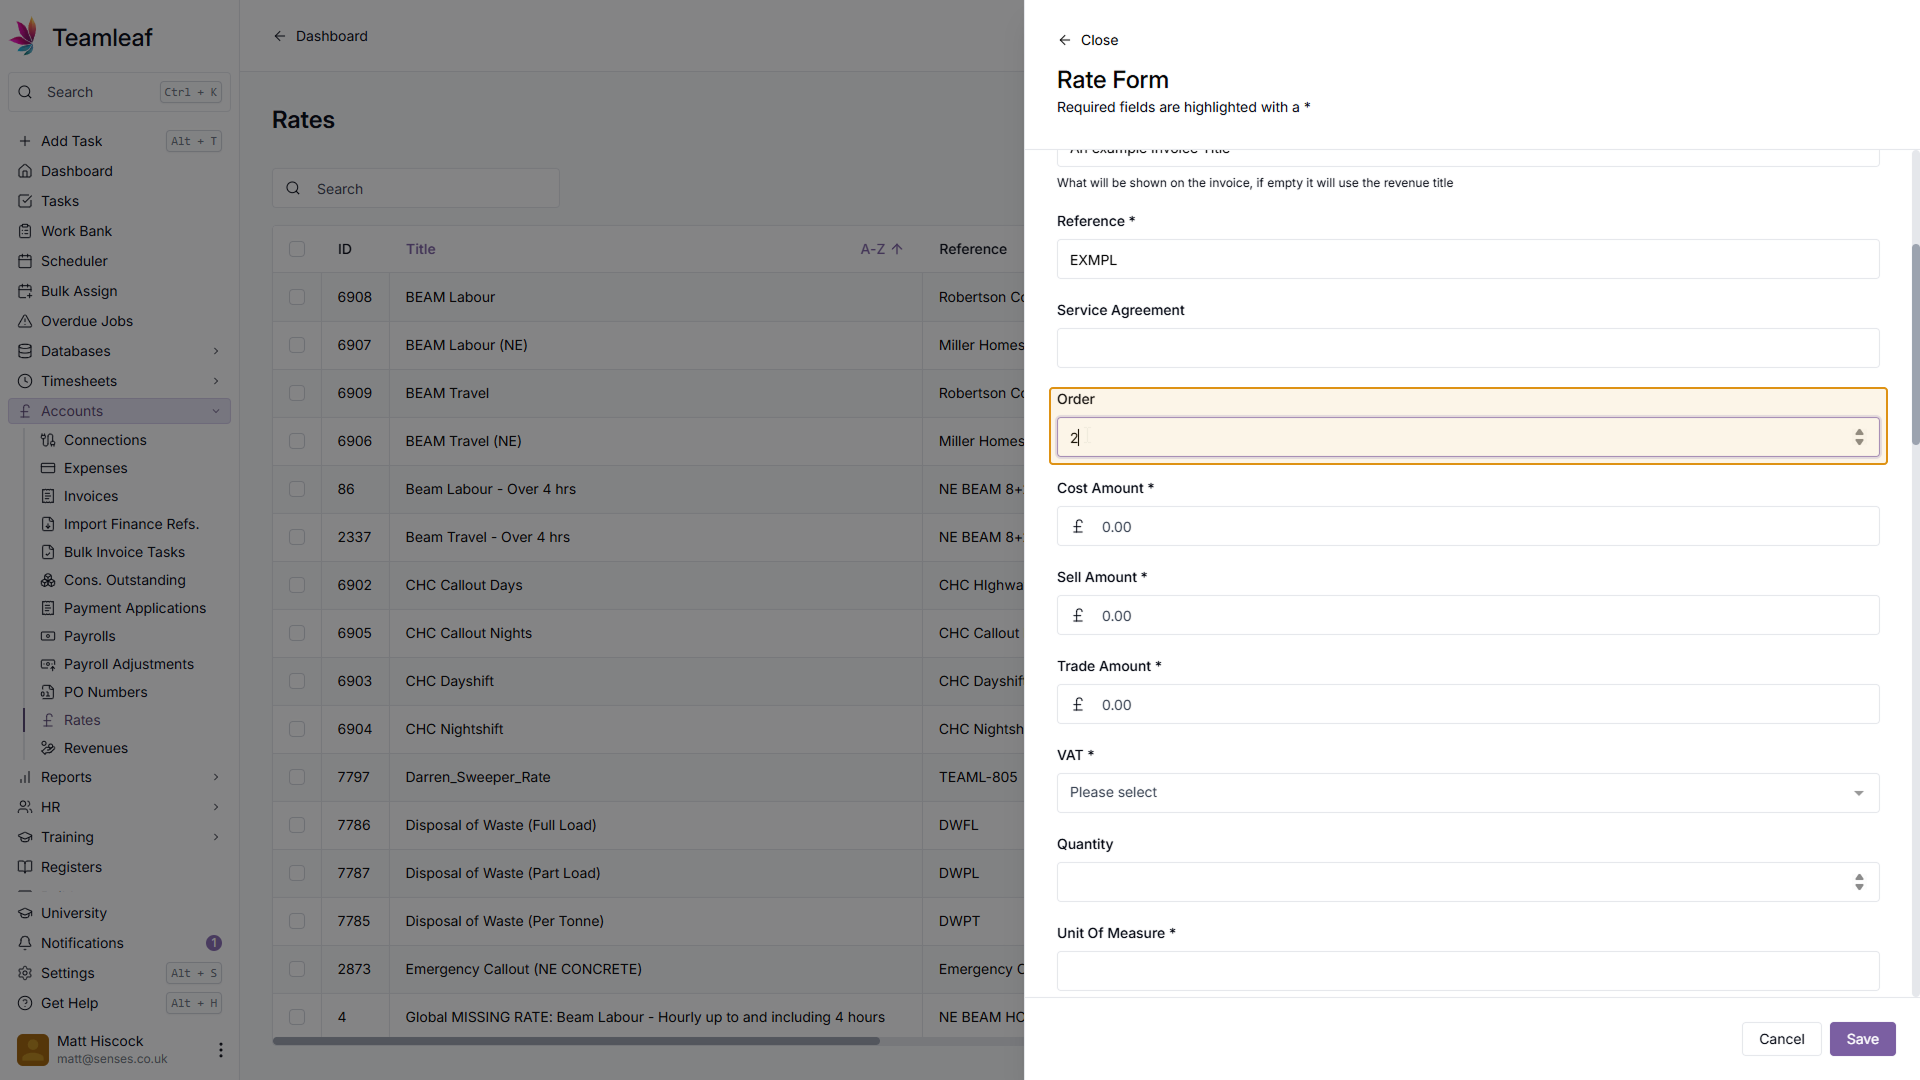This screenshot has height=1080, width=1920.
Task: Expand the Databases menu chevron
Action: click(216, 351)
